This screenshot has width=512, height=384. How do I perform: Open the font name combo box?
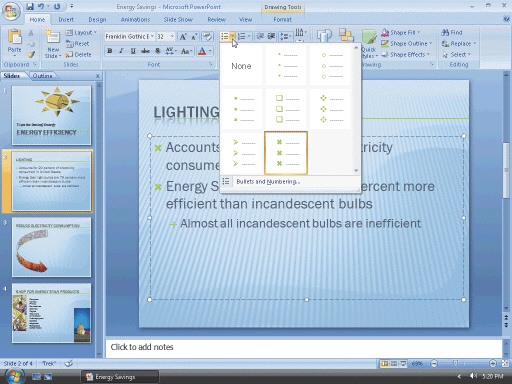click(x=129, y=36)
